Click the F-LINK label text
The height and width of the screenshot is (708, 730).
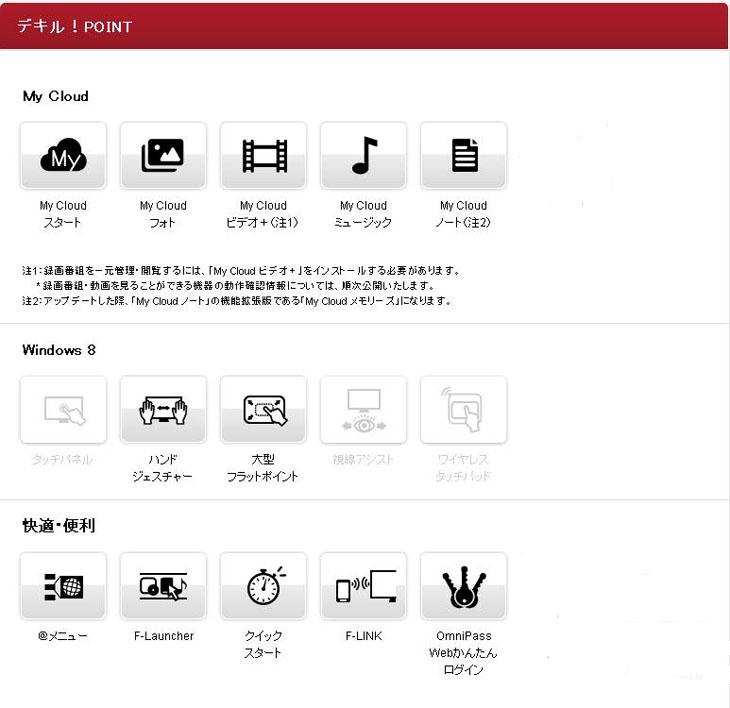[x=364, y=636]
